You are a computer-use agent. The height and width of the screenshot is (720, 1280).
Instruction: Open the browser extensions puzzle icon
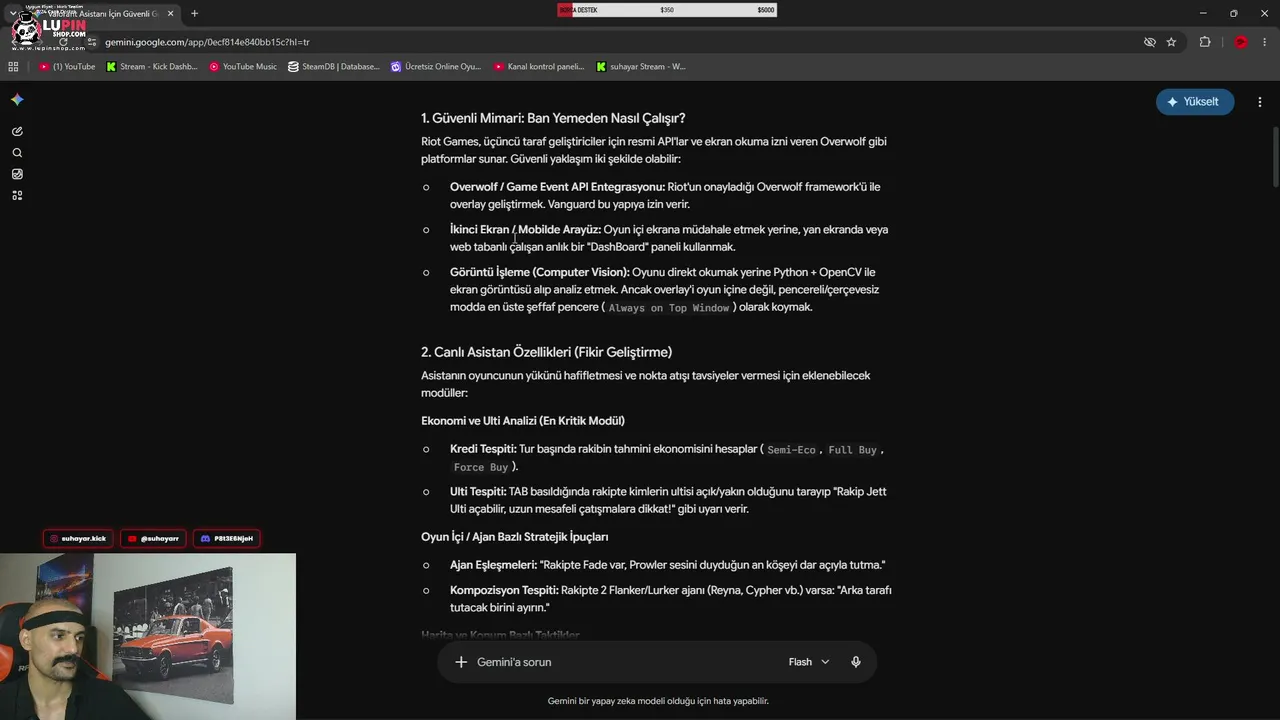pos(1205,42)
